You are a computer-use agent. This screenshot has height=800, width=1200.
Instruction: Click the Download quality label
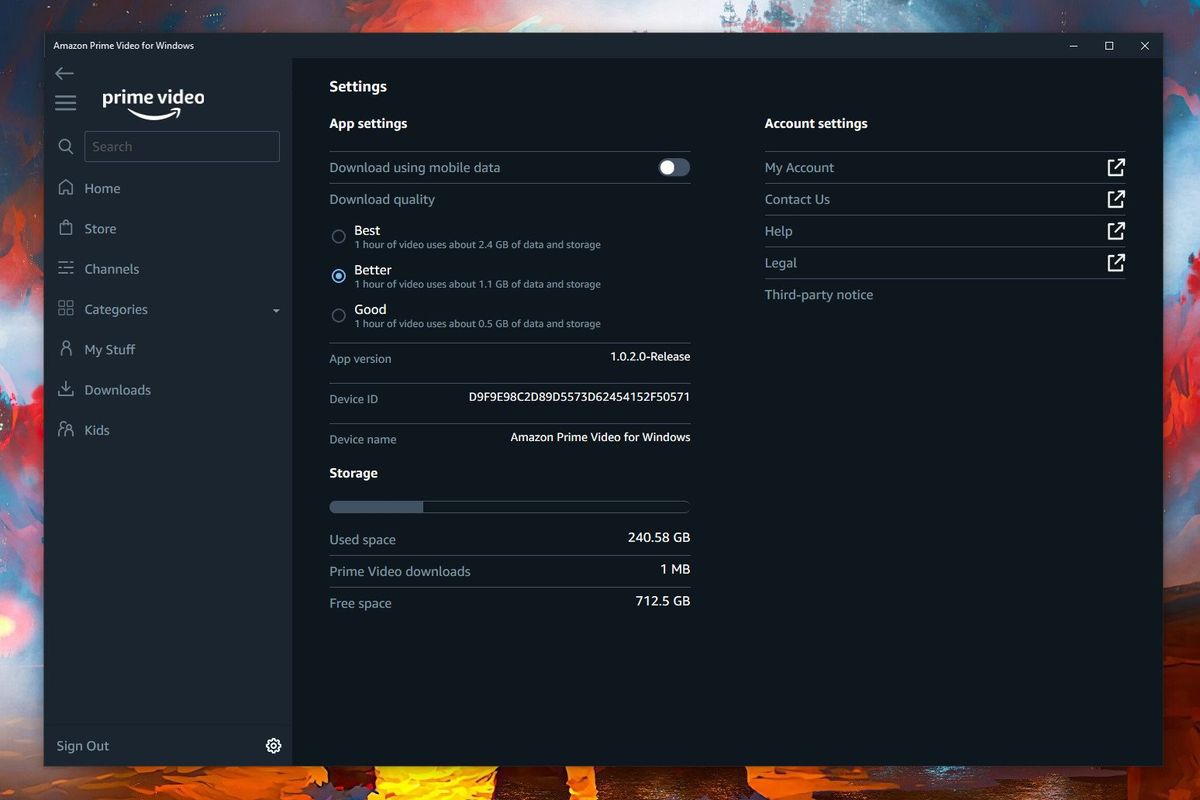tap(382, 200)
